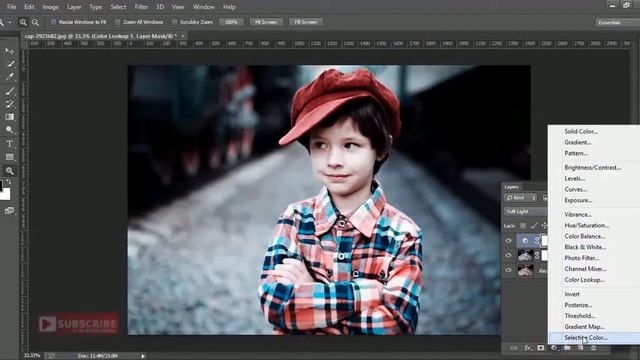
Task: Select the topmost tool in the tools panel
Action: tap(9, 51)
